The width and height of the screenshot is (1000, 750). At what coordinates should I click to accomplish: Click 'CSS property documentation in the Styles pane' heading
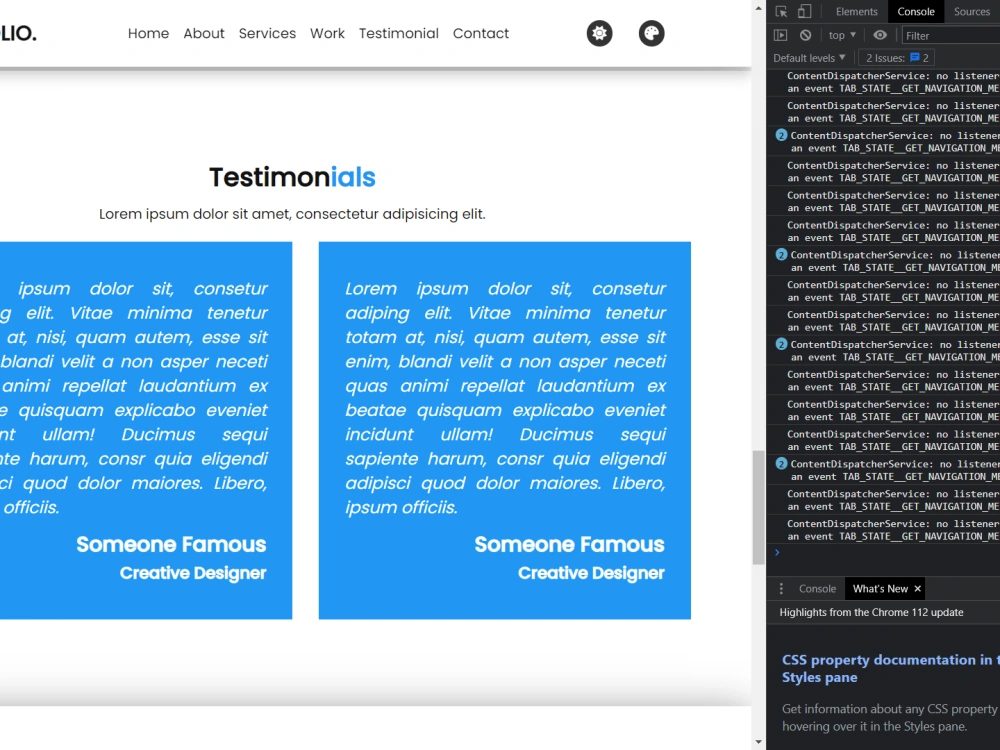(x=890, y=668)
